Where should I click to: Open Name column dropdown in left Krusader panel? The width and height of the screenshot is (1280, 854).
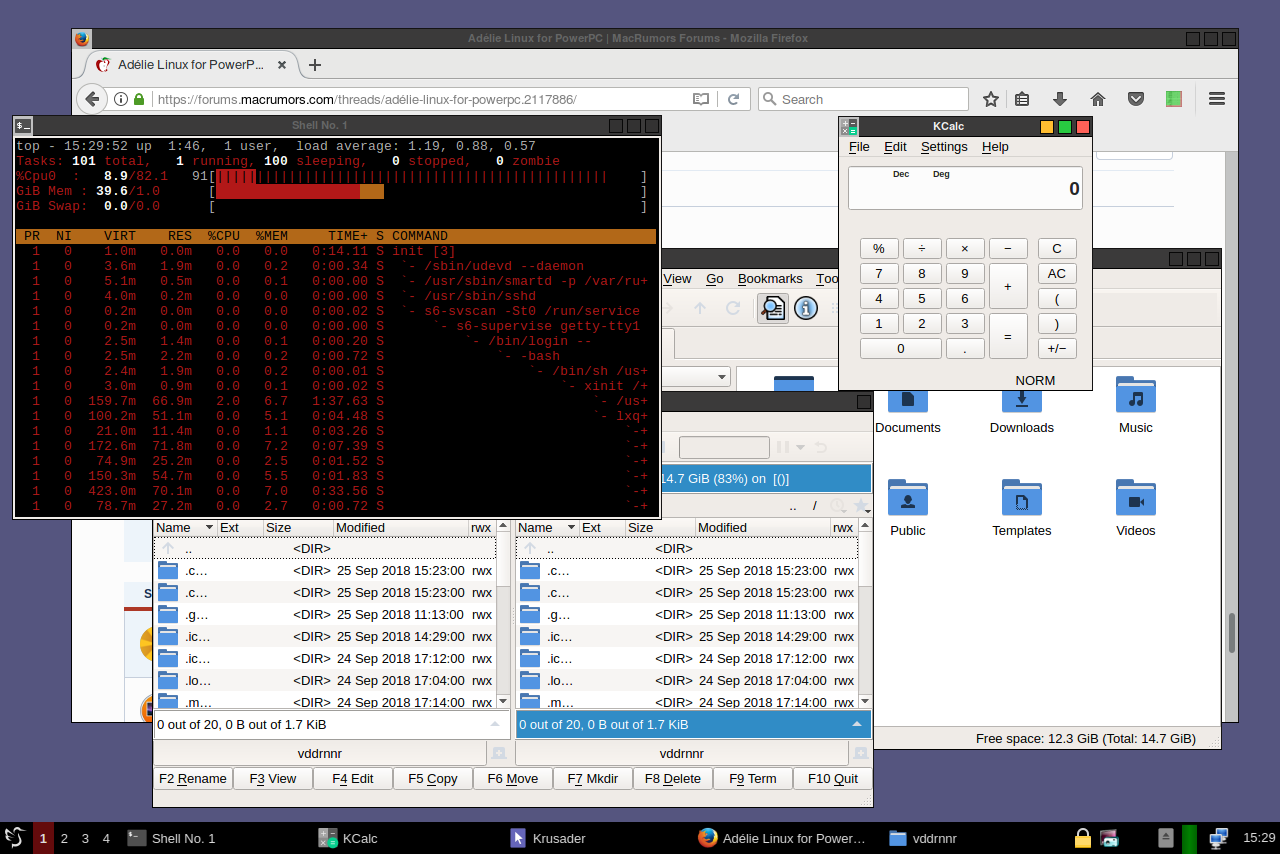click(x=209, y=527)
